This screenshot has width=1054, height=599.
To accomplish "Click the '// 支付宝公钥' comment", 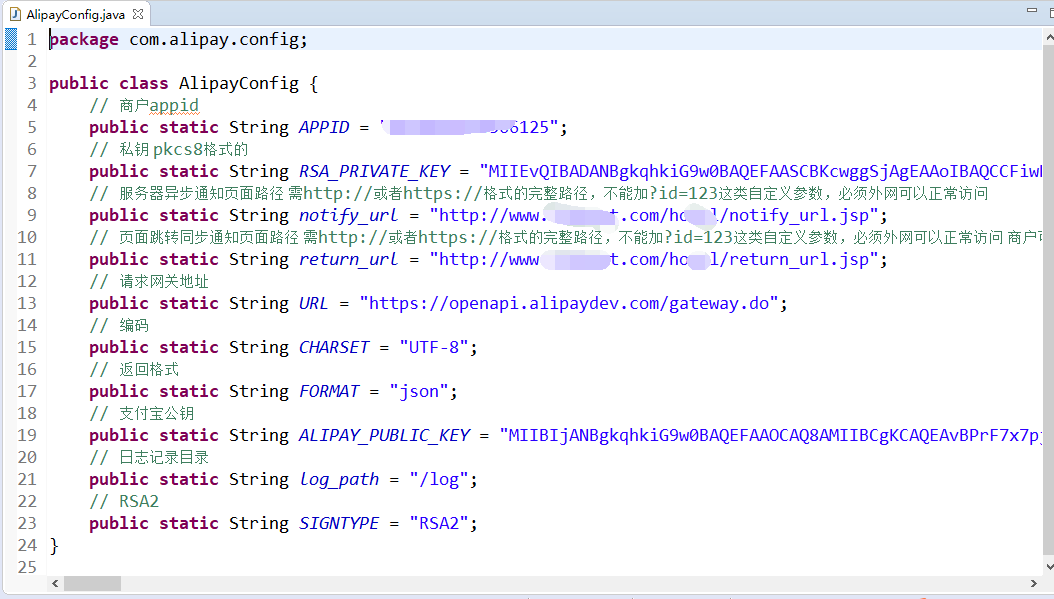I will pyautogui.click(x=141, y=413).
